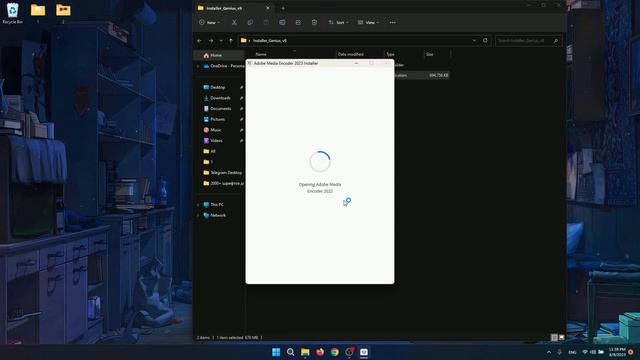The width and height of the screenshot is (640, 360).
Task: Select Network in navigation pane
Action: [x=218, y=215]
